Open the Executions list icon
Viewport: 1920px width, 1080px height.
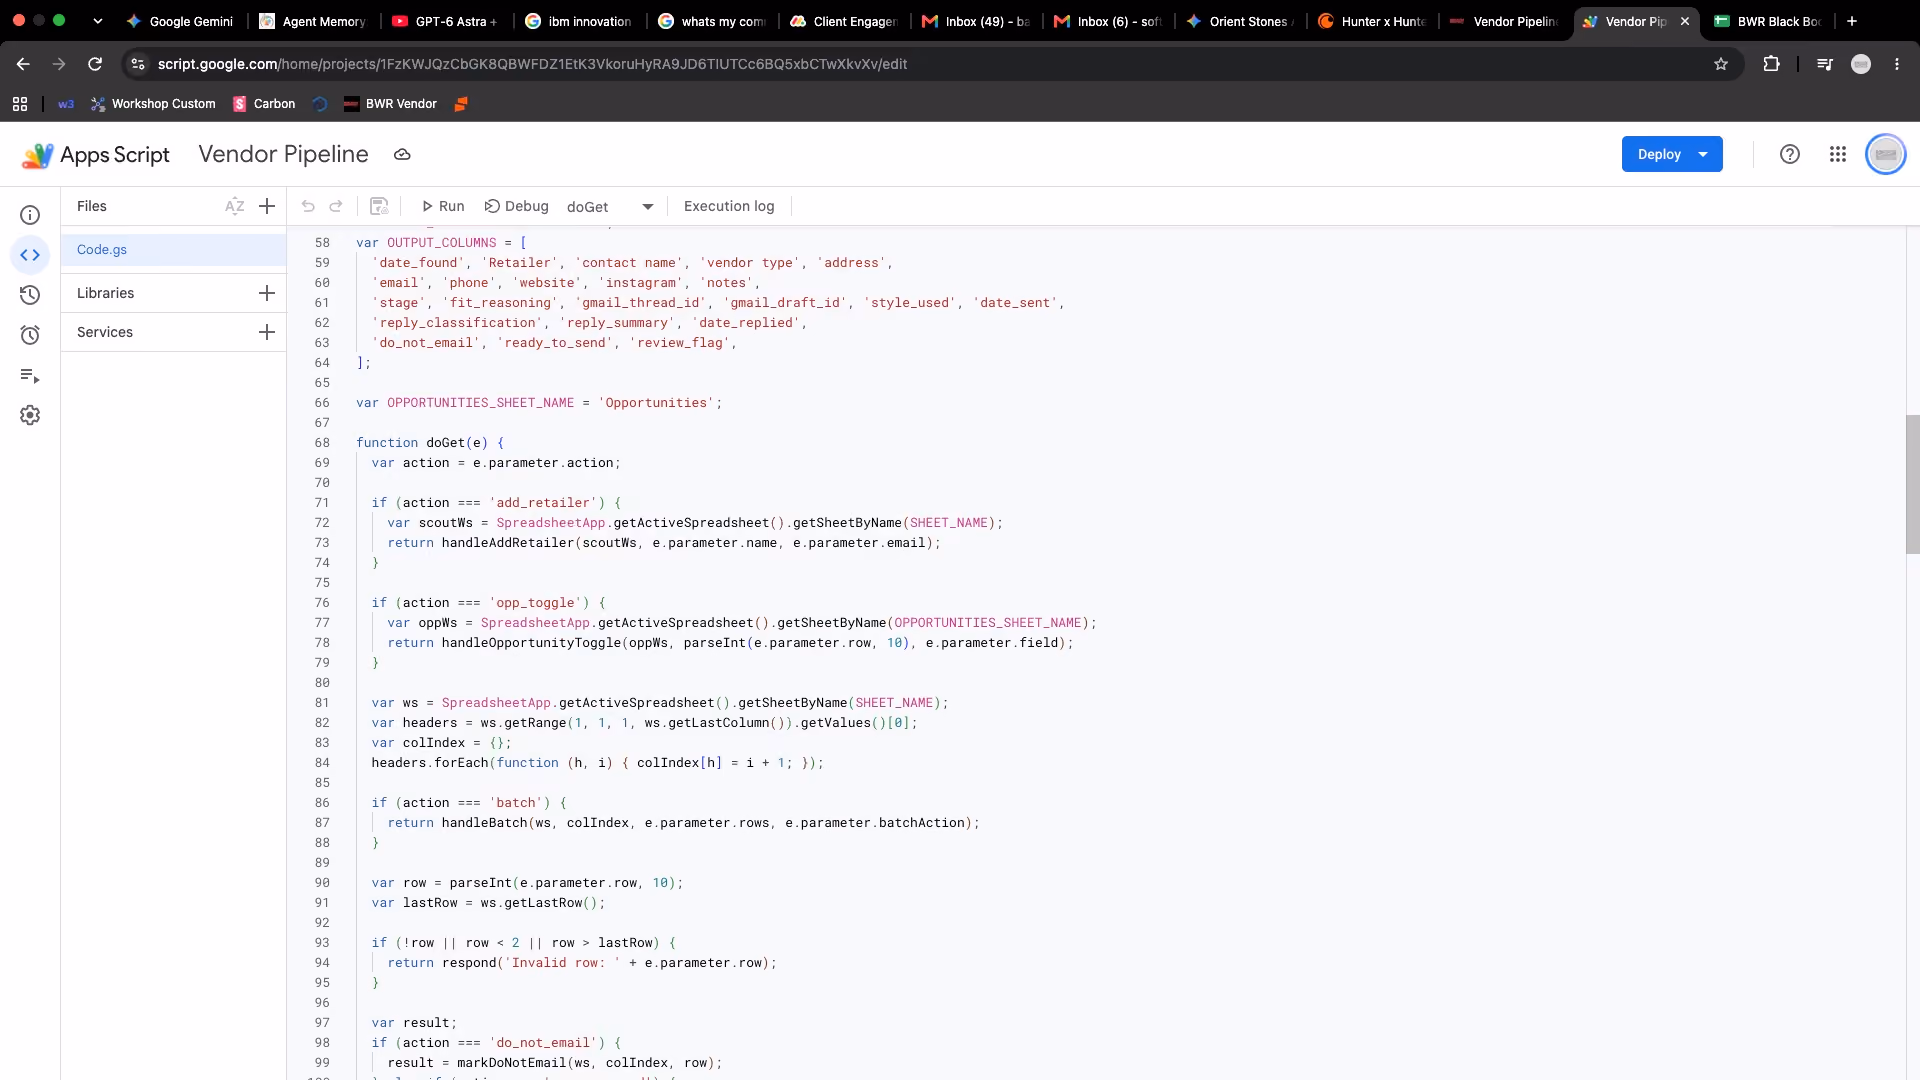click(30, 375)
